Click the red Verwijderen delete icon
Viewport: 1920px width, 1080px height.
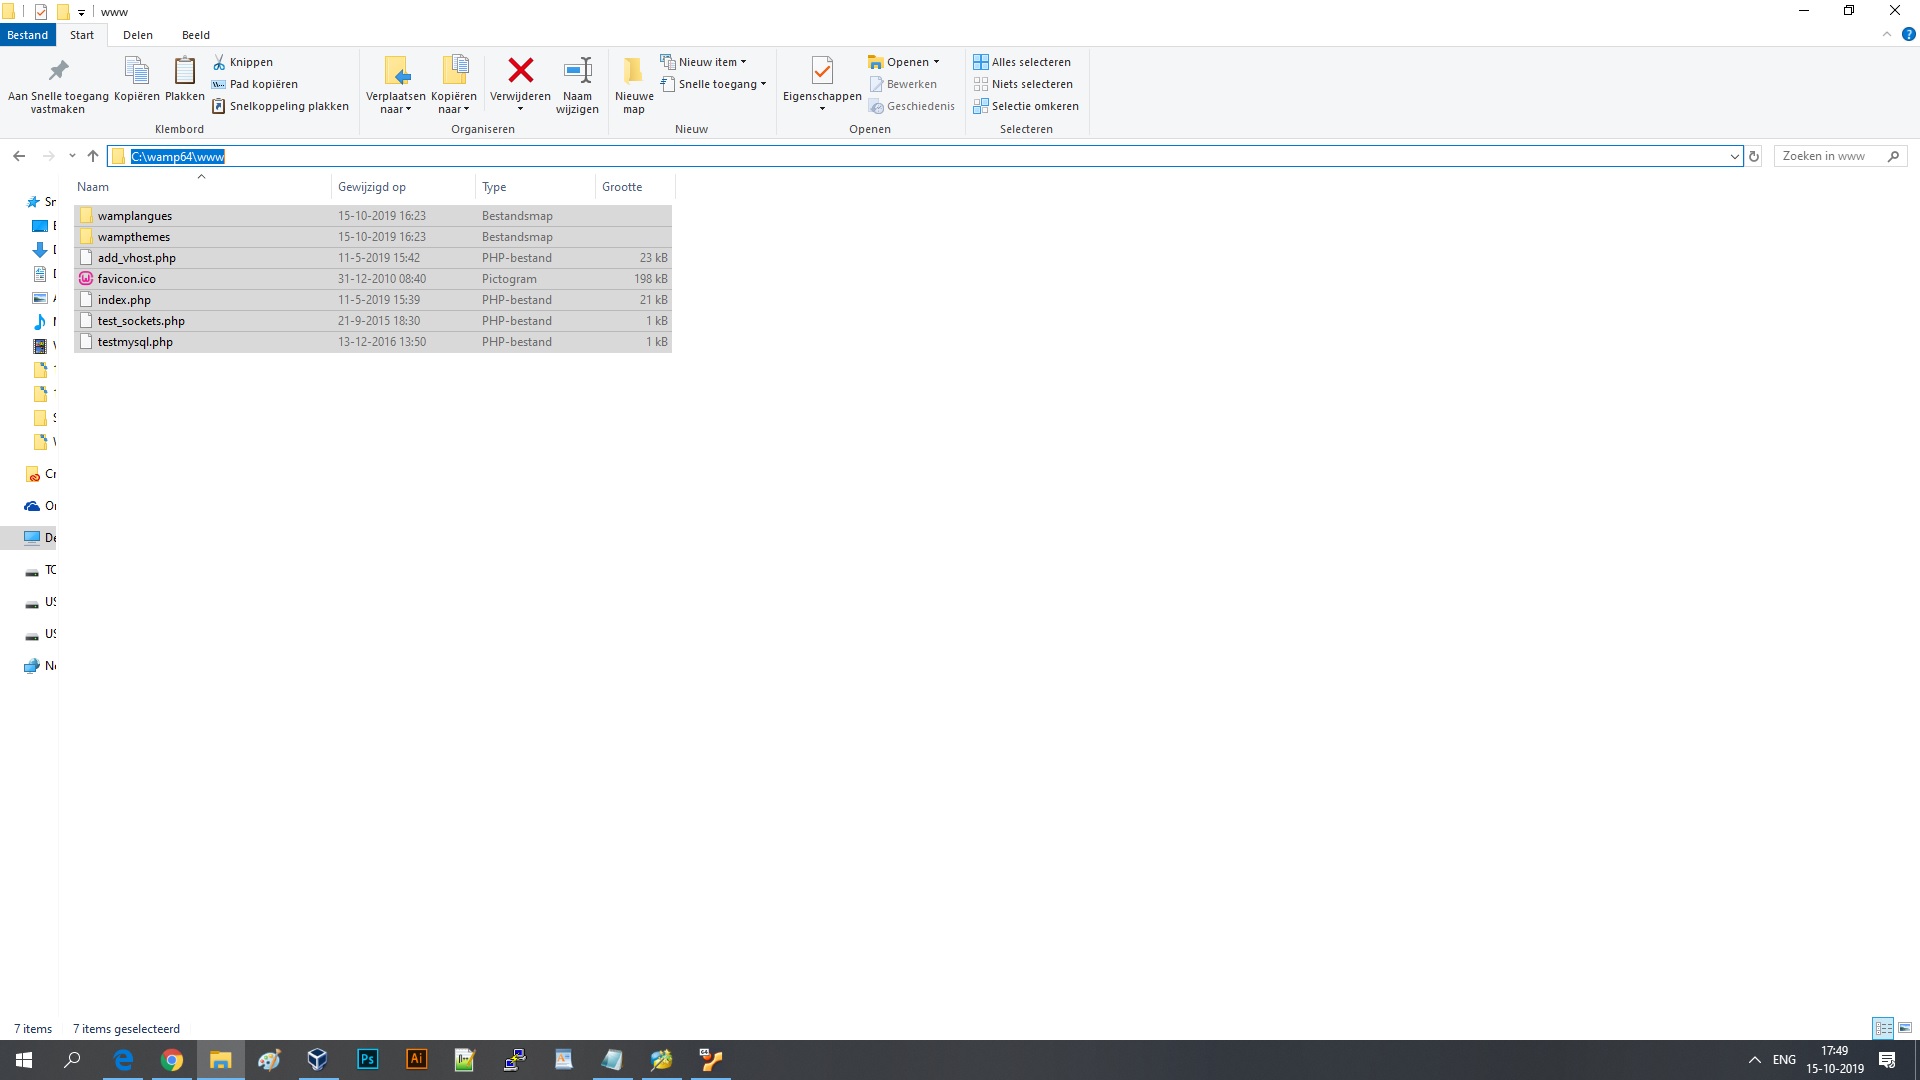tap(520, 71)
